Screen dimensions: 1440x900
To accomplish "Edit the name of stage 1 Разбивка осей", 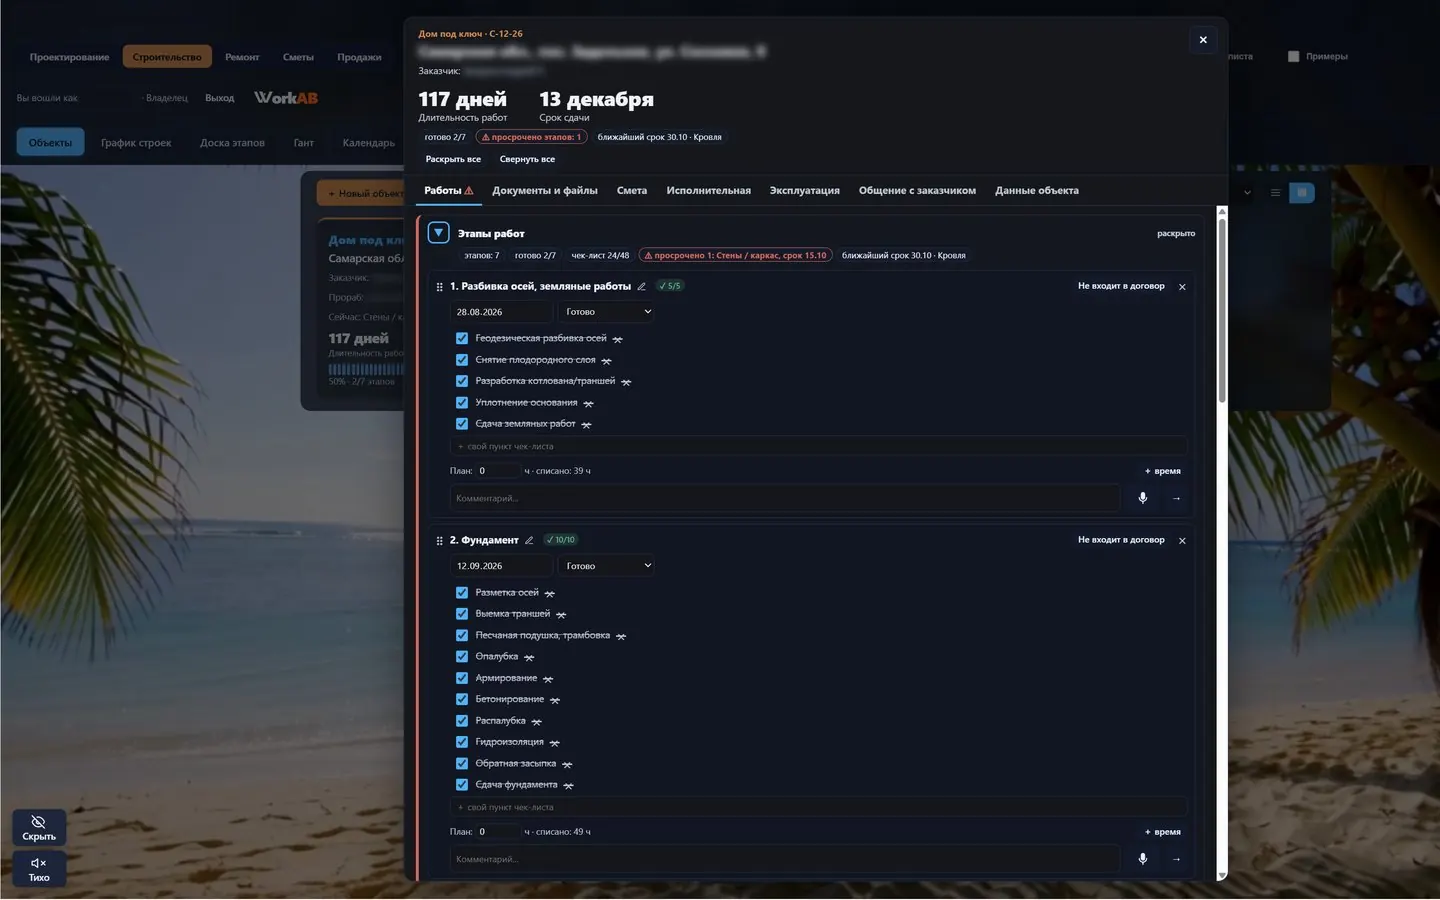I will coord(642,286).
